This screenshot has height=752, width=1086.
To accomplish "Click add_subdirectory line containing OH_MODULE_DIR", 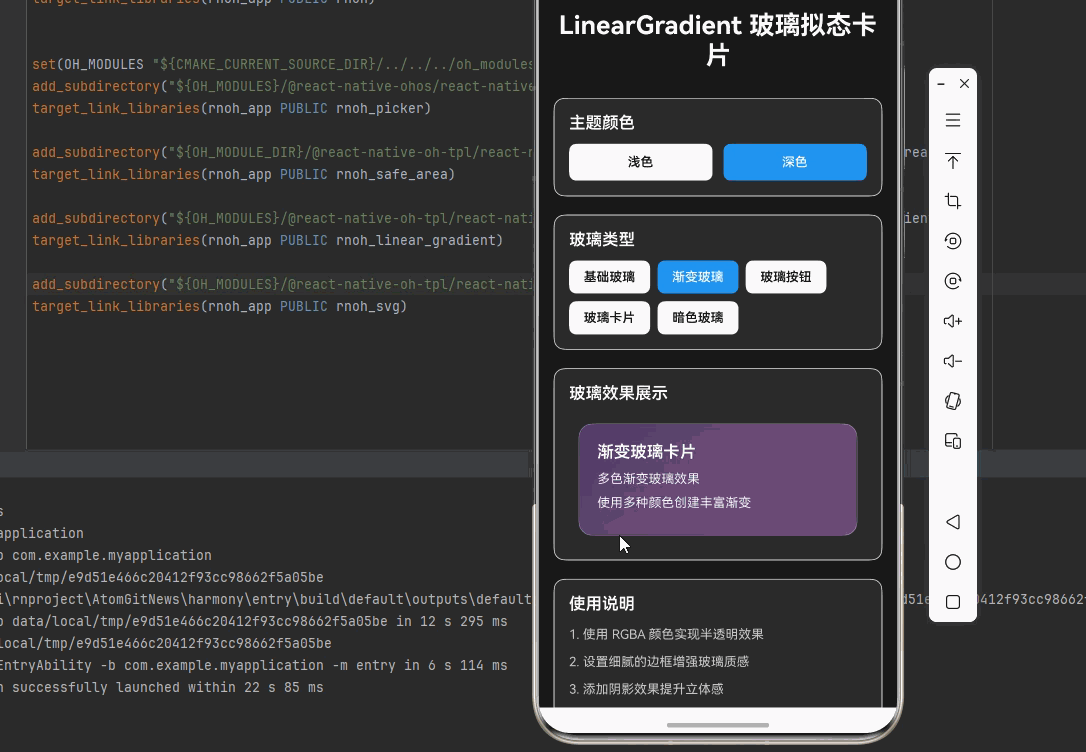I will (283, 152).
